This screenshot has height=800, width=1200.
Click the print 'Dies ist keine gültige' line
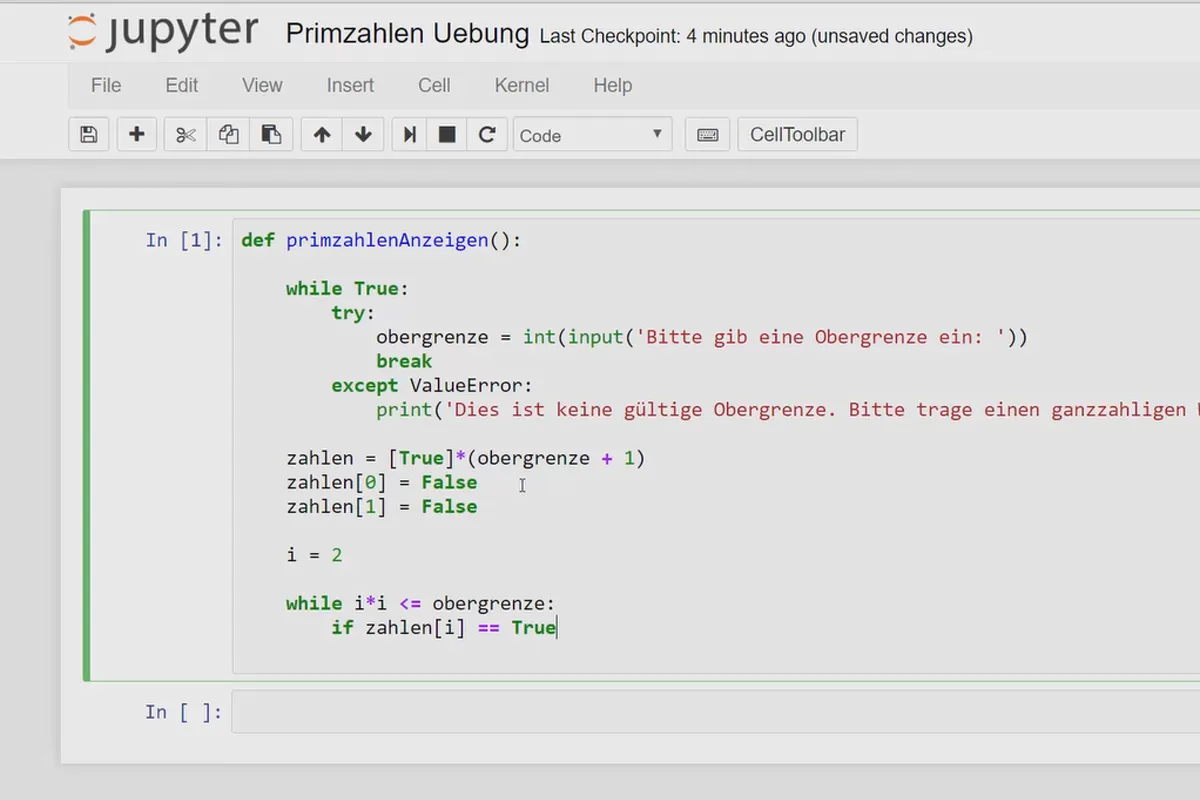tap(788, 410)
